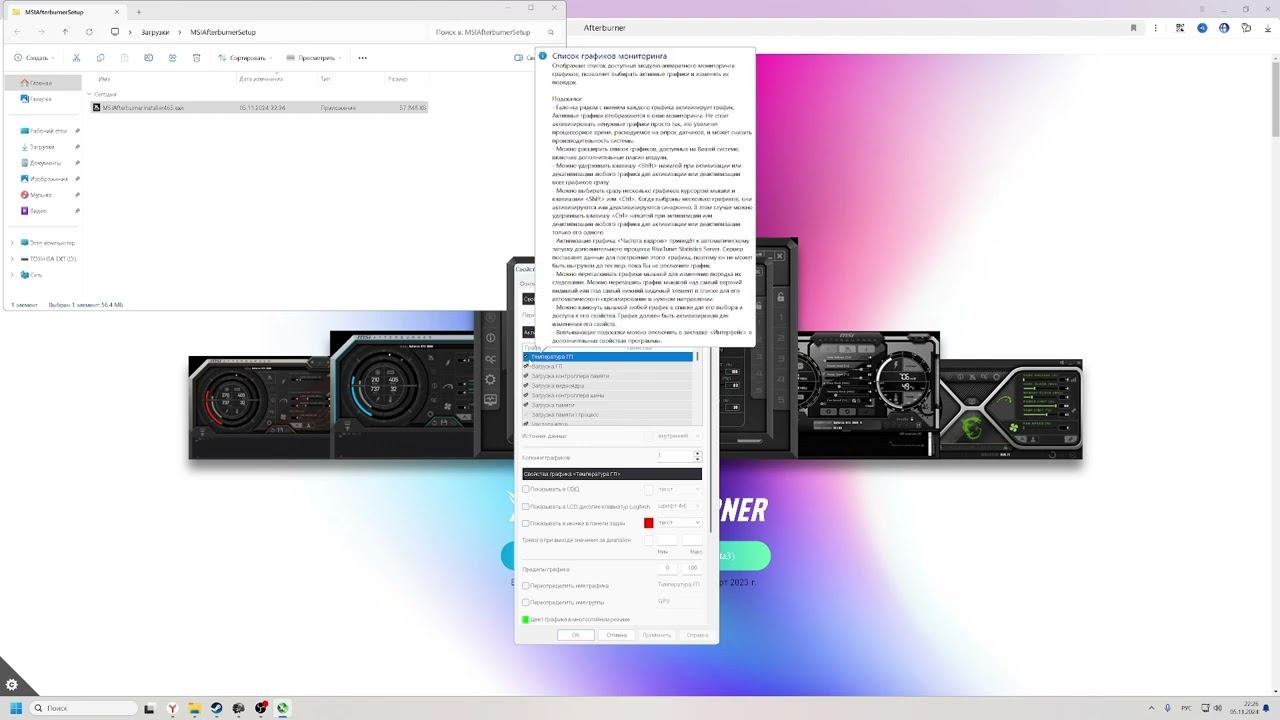Image resolution: width=1280 pixels, height=720 pixels.
Task: Click 'Отмена' in the properties dialog
Action: click(616, 635)
